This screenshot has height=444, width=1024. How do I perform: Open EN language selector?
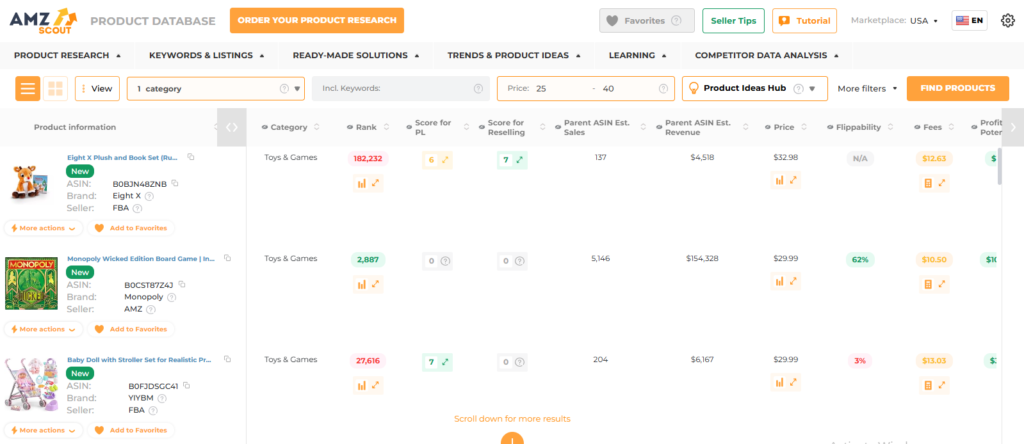pyautogui.click(x=970, y=21)
